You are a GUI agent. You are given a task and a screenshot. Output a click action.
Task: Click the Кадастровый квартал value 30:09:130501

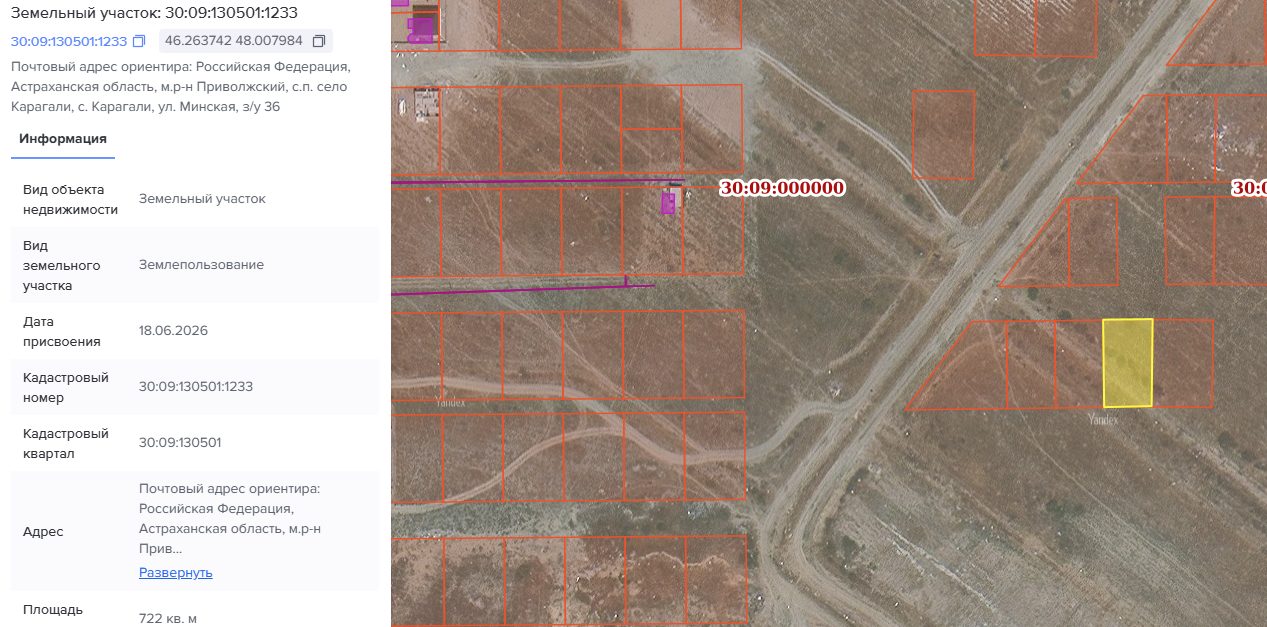tap(180, 443)
